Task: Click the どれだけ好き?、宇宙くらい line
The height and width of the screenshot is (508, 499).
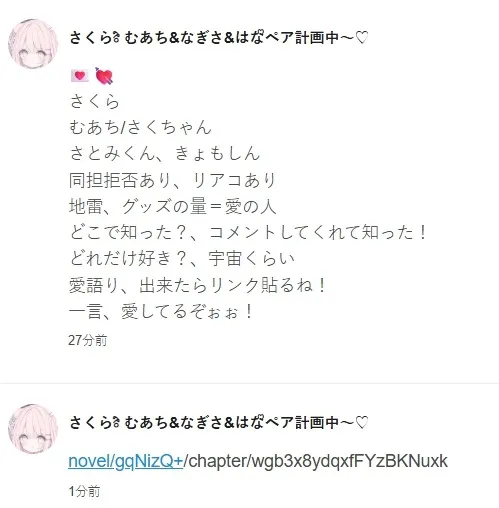Action: [x=182, y=259]
